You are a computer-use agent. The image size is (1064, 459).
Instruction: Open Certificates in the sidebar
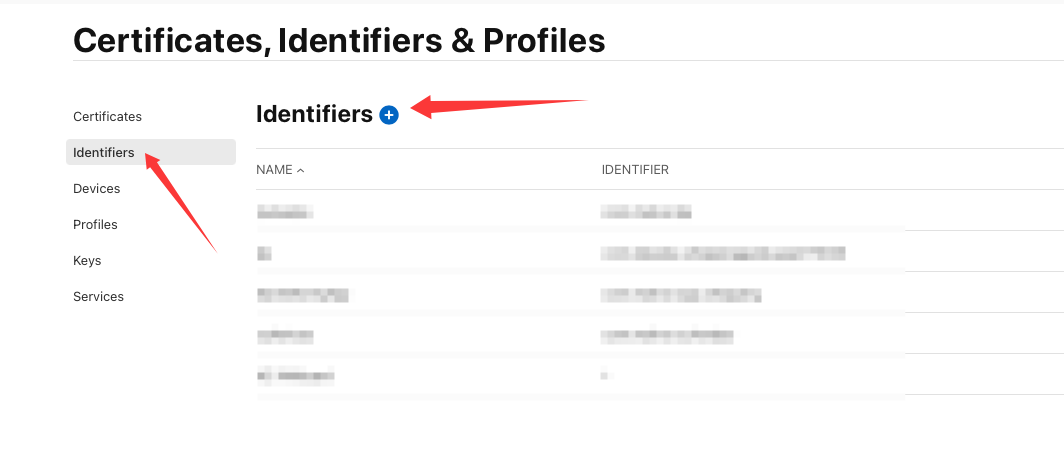pyautogui.click(x=107, y=116)
